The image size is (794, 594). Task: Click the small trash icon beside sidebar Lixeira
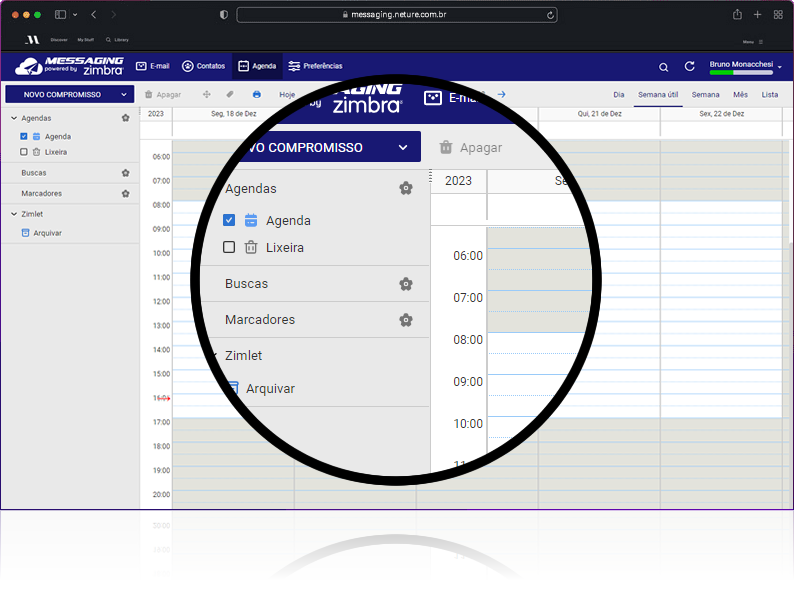click(36, 152)
